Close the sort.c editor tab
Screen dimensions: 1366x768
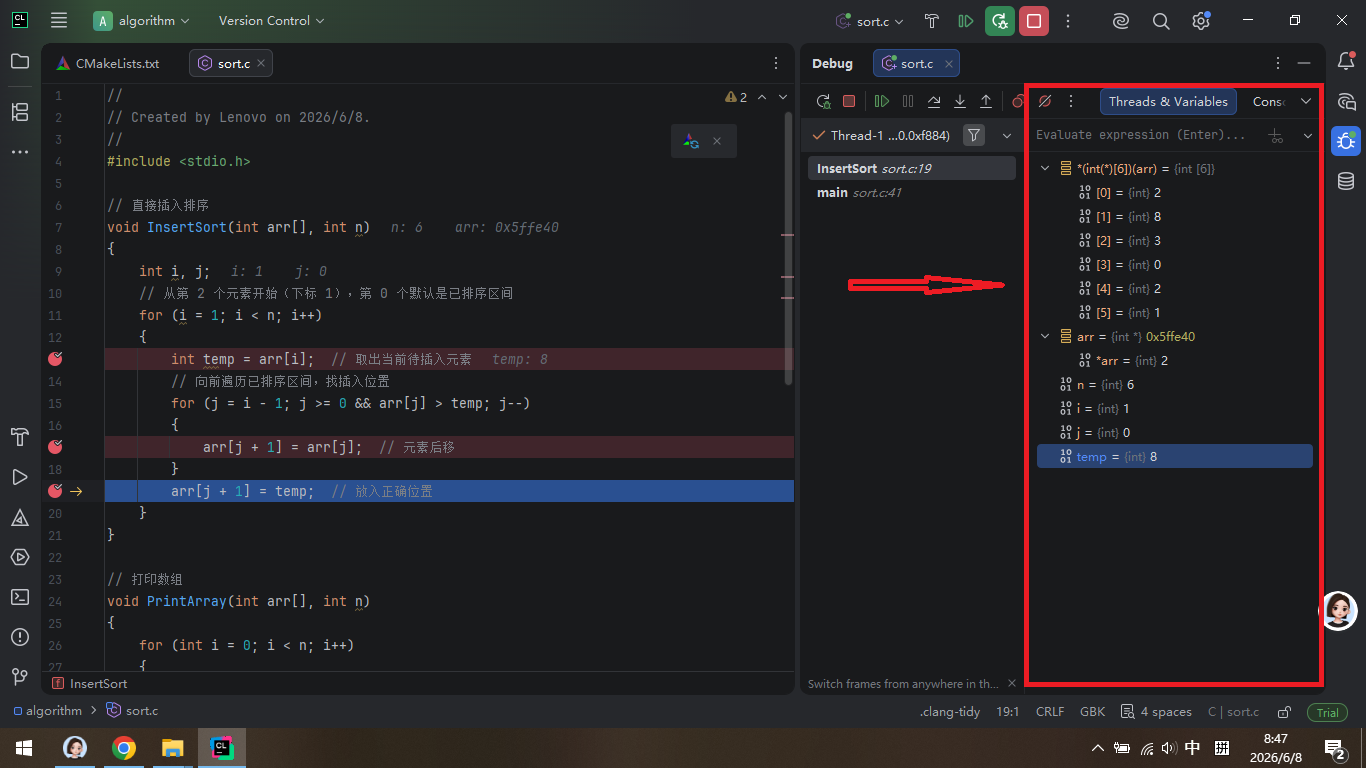point(261,63)
